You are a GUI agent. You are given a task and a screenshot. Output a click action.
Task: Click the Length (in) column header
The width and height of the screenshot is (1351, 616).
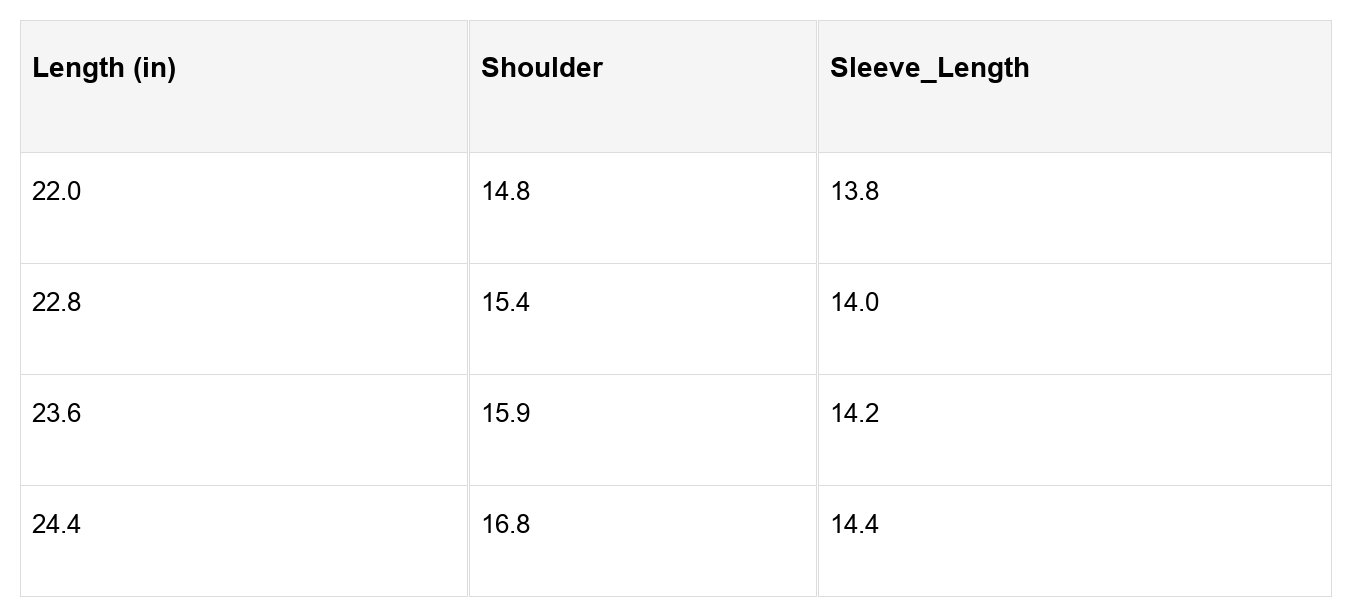pos(104,68)
